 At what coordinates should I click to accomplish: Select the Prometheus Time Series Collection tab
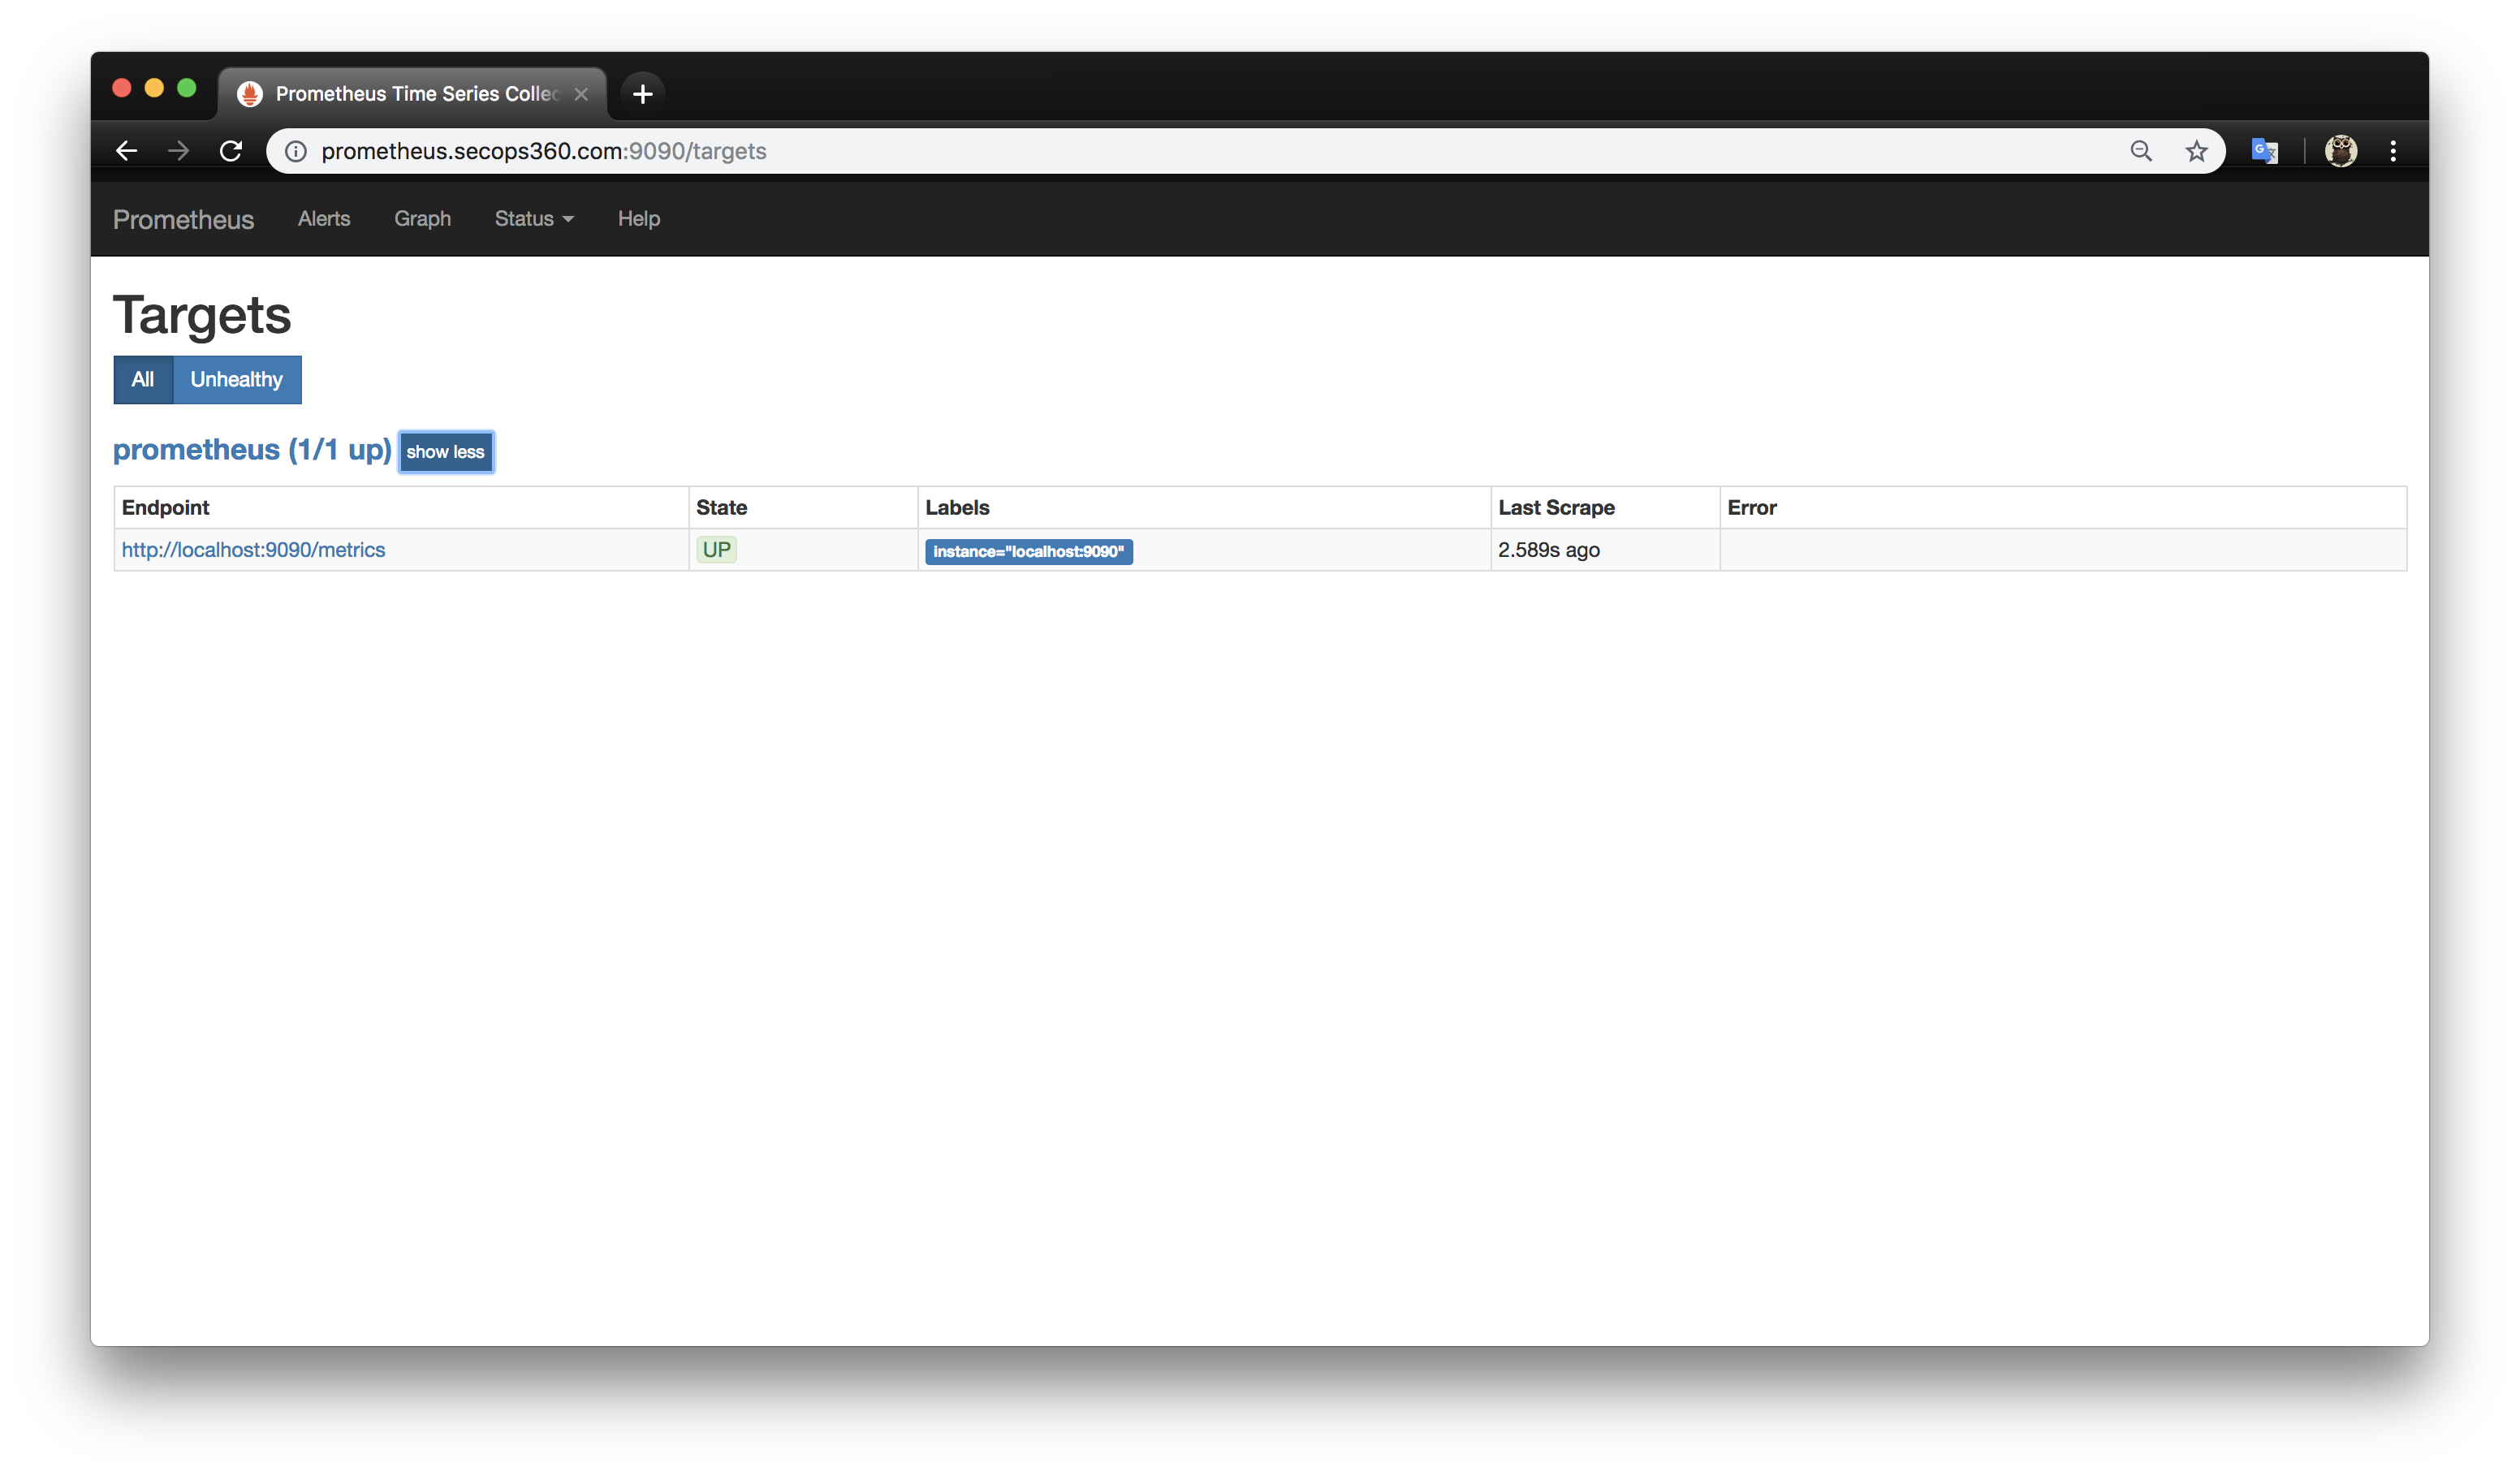coord(412,94)
